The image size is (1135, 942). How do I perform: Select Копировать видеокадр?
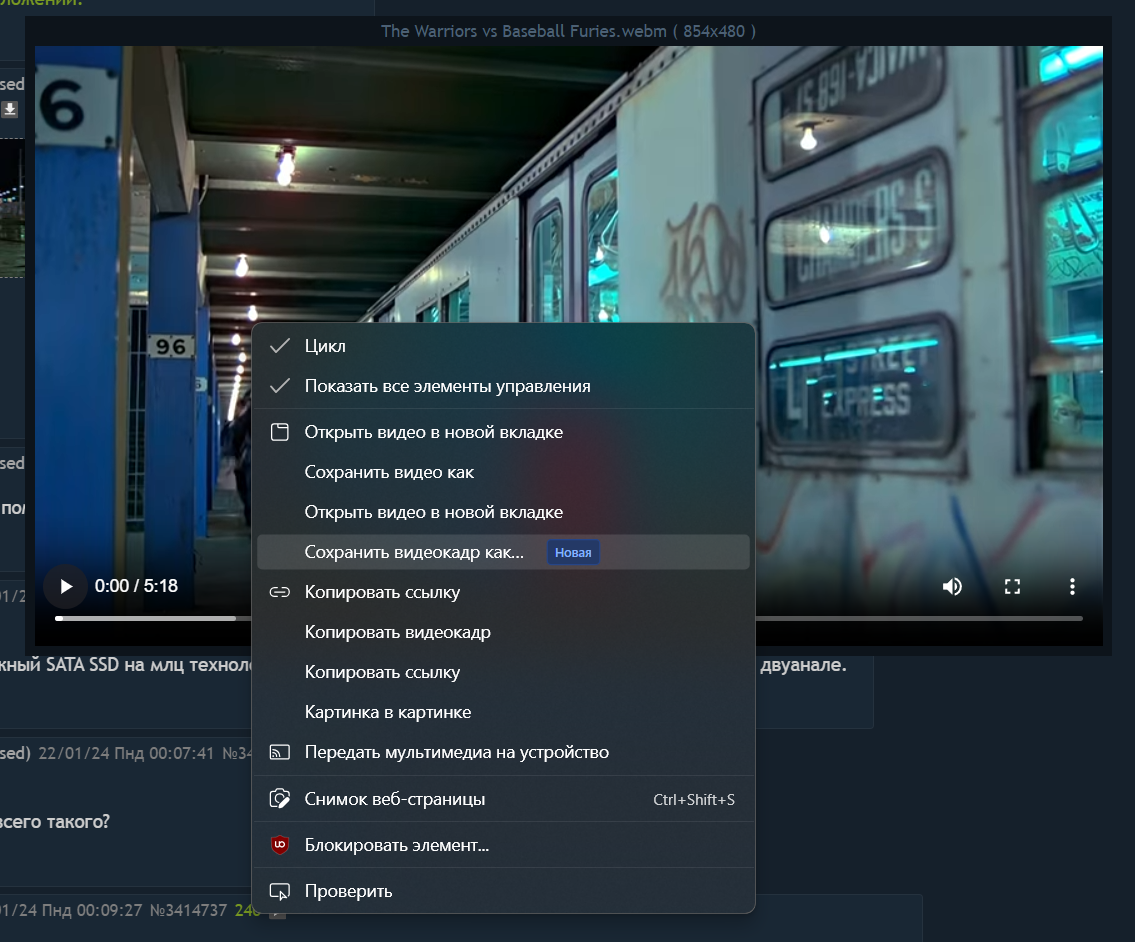pos(503,632)
